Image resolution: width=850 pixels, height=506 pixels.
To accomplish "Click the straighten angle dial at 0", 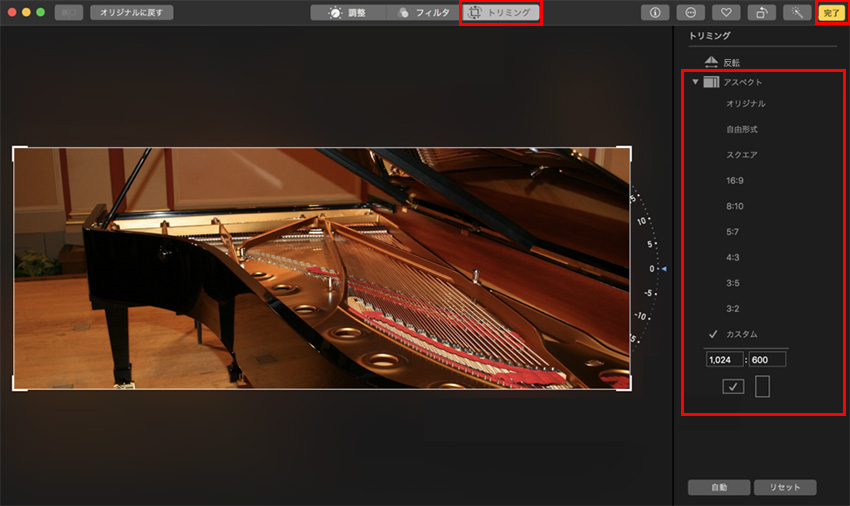I will pos(653,269).
